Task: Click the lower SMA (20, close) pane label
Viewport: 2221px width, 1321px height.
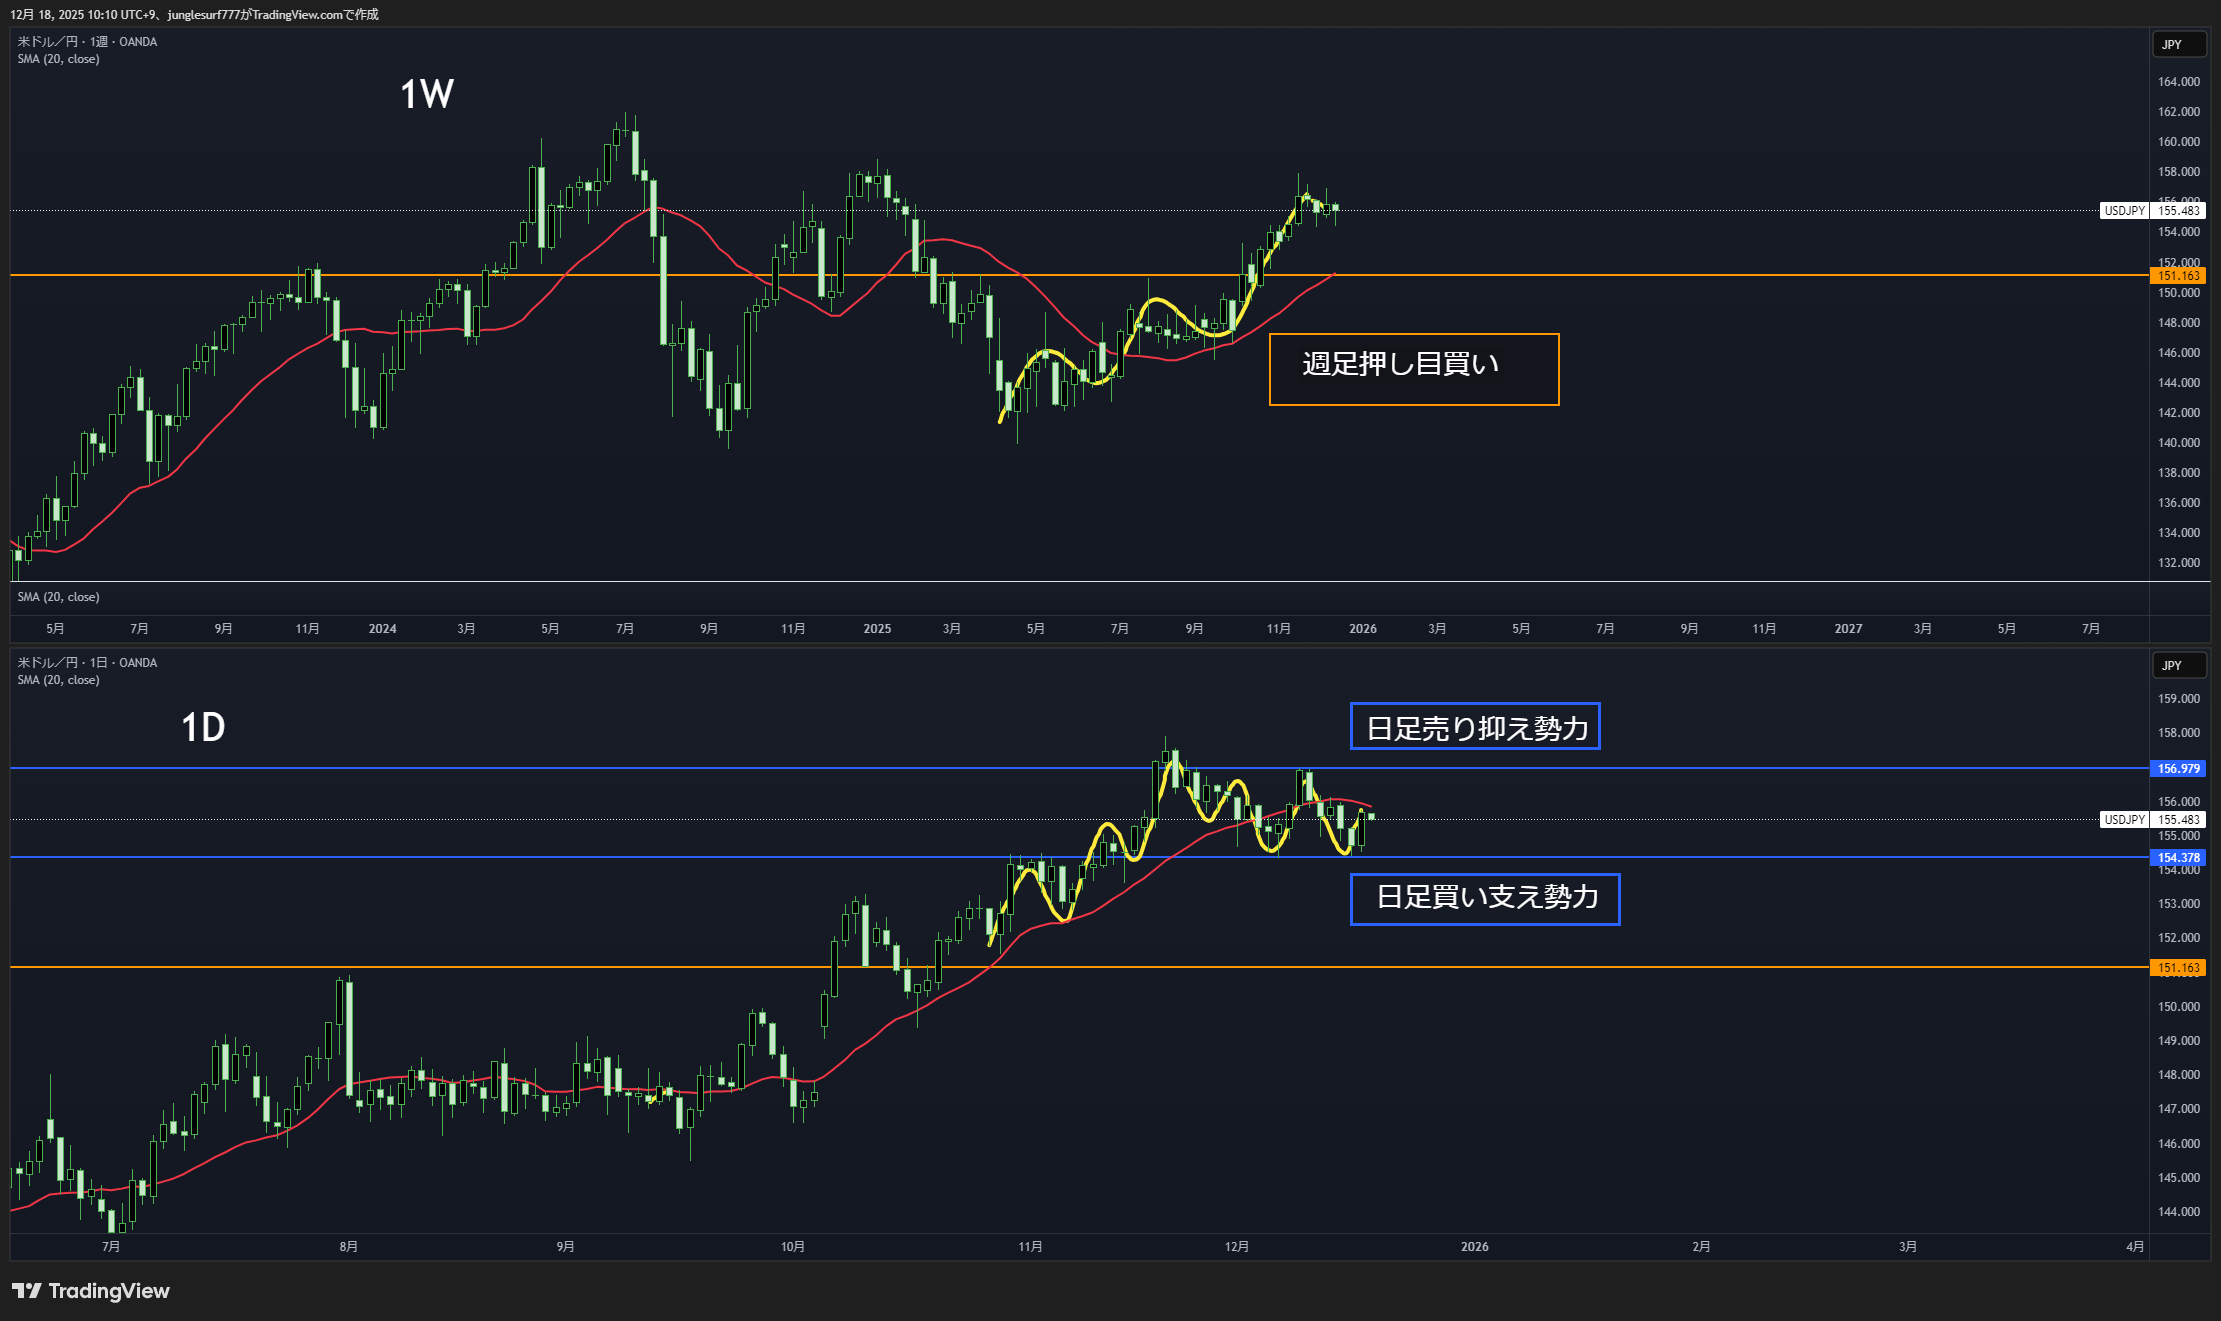Action: [58, 597]
